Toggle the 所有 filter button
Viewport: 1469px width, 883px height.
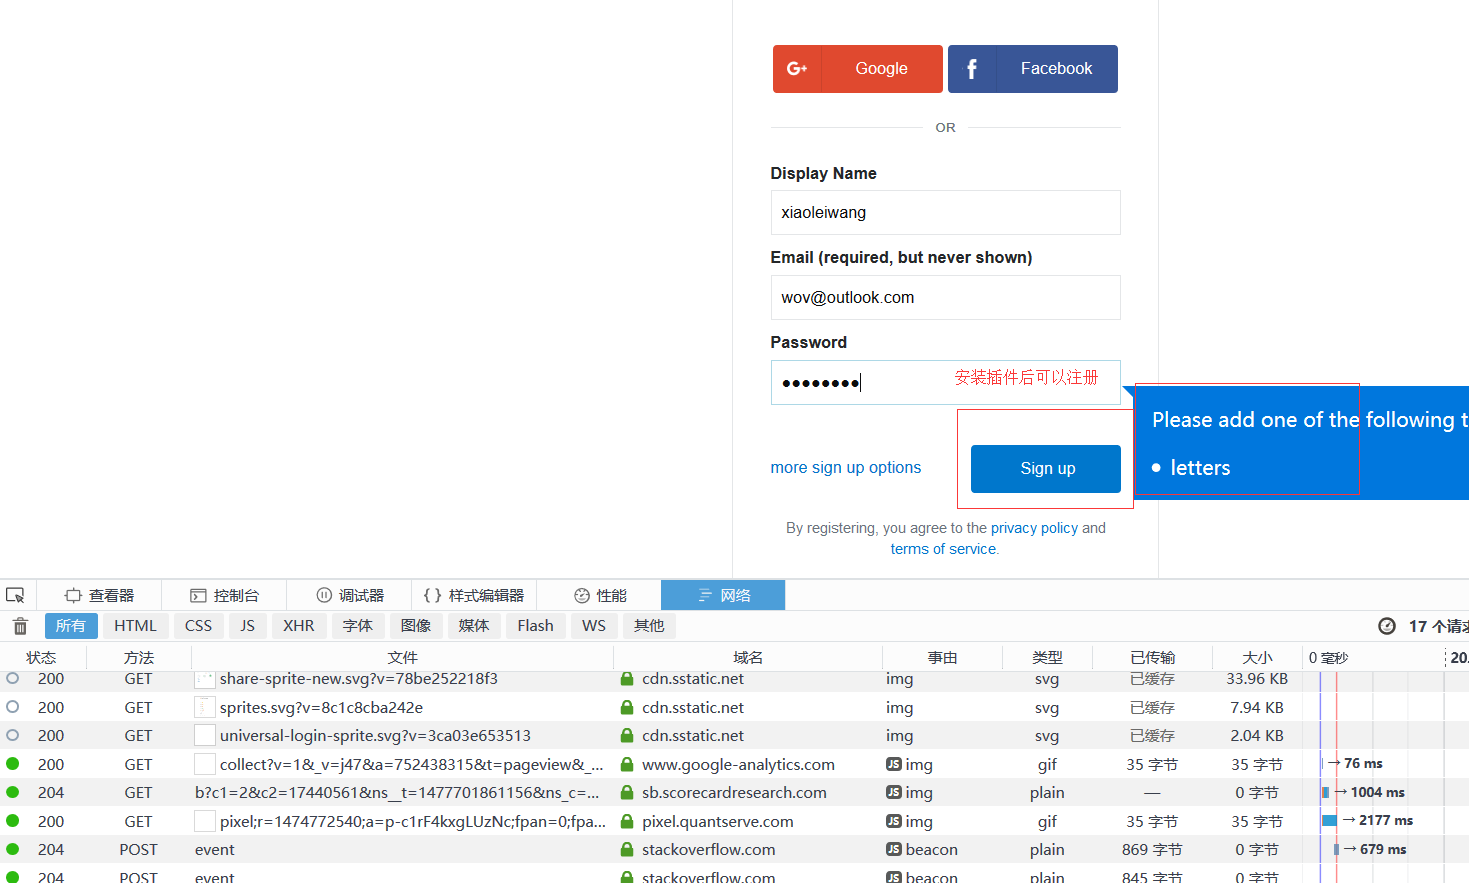click(x=71, y=626)
